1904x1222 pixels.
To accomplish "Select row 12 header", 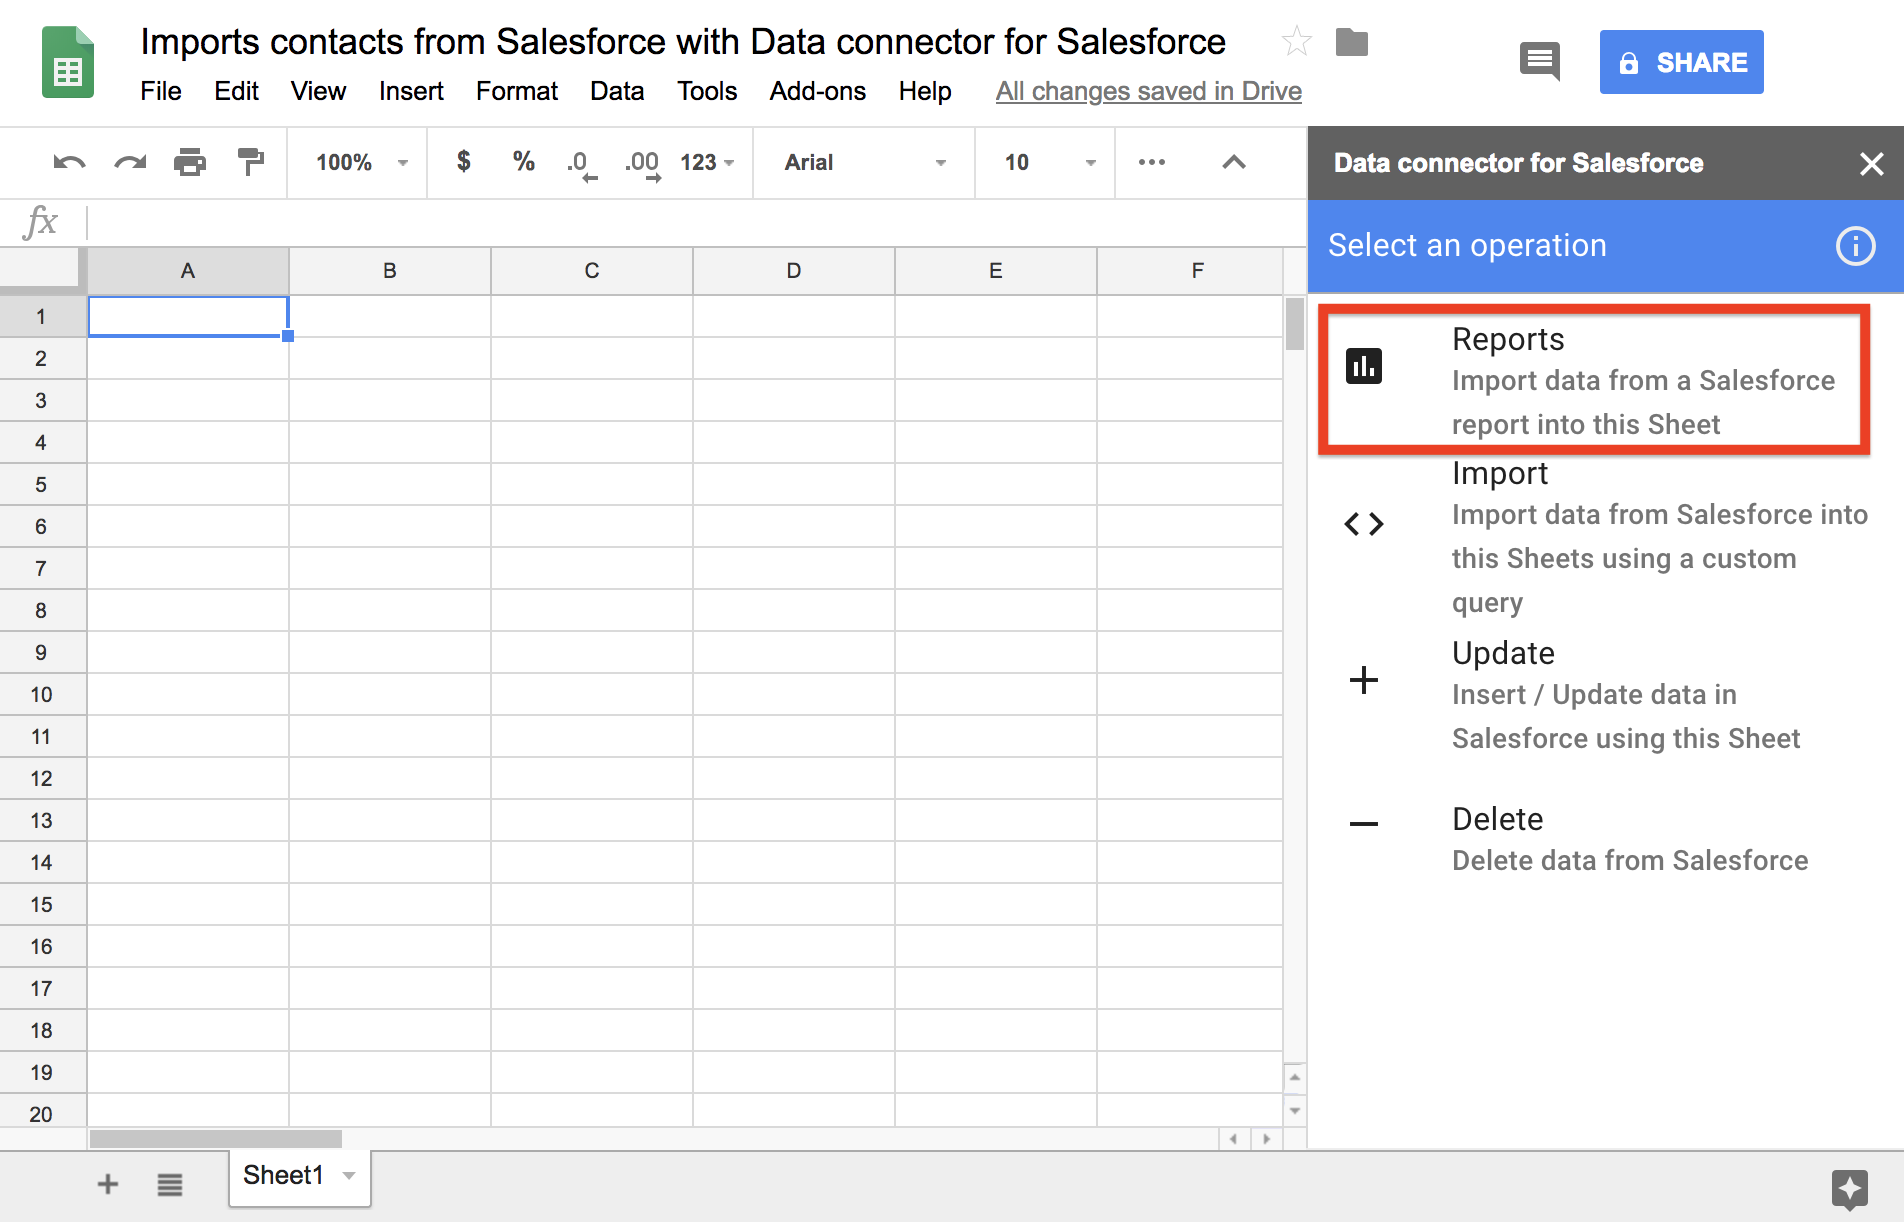I will (x=42, y=779).
